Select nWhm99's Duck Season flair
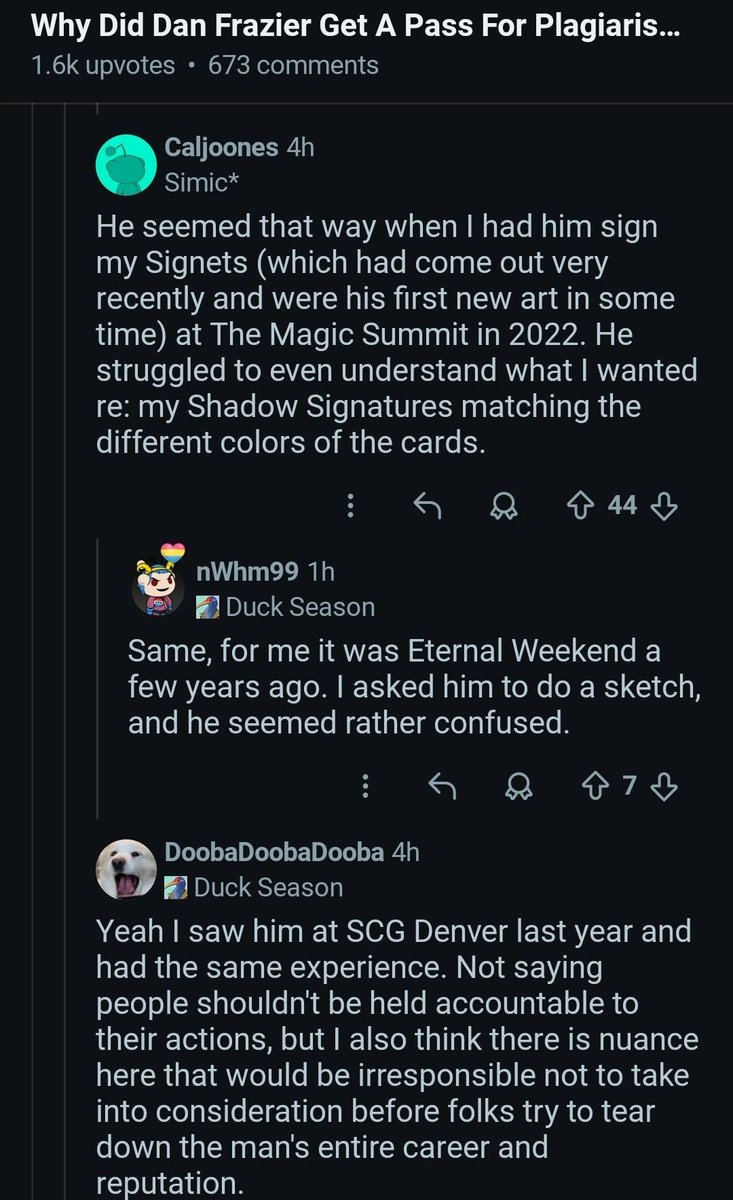The height and width of the screenshot is (1200, 733). tap(286, 606)
